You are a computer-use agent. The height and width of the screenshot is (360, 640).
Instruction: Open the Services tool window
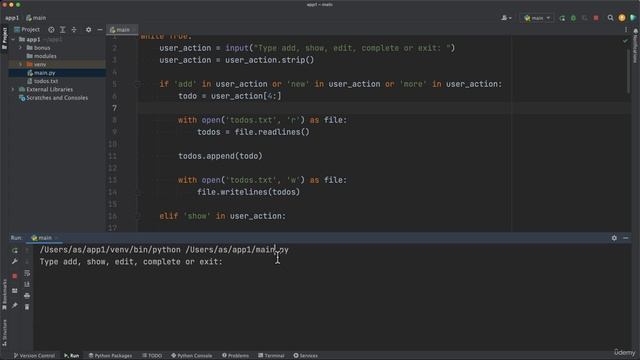coord(305,356)
